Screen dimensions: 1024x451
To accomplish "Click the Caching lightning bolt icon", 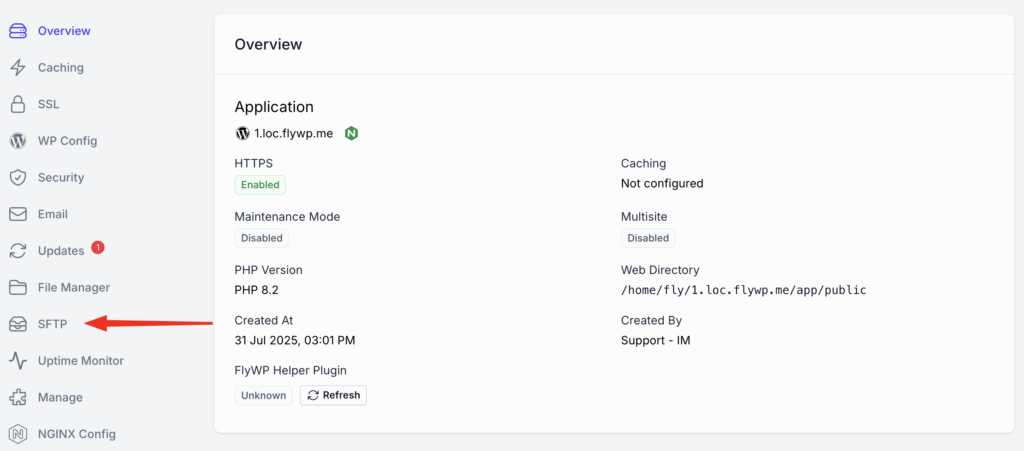I will pos(18,67).
